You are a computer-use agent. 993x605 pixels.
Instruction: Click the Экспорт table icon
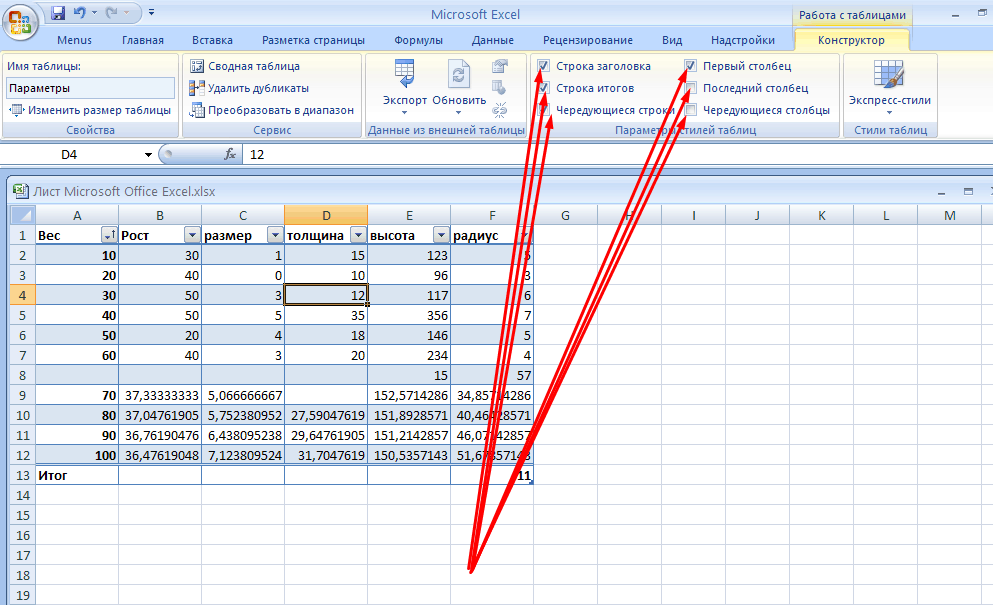tap(404, 74)
